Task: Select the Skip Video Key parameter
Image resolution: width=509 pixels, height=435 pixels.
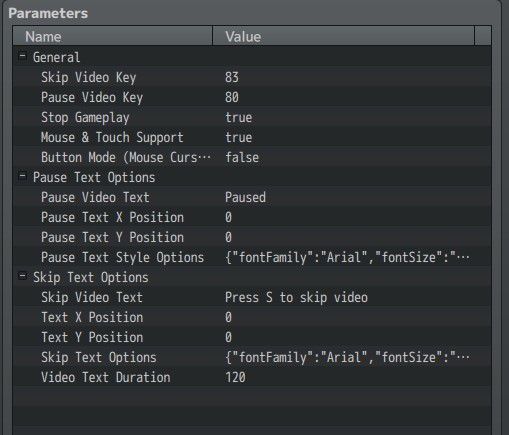Action: (x=89, y=77)
